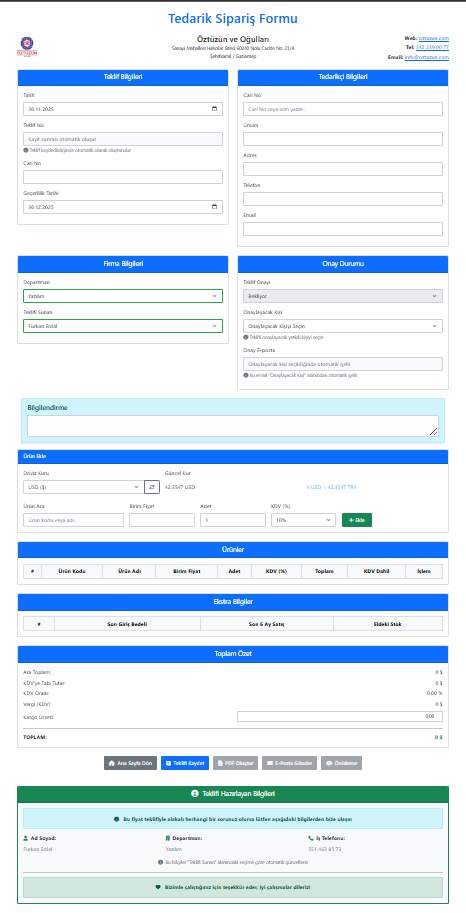Refresh the exchange rate with the reload icon
This screenshot has width=466, height=913.
pos(151,487)
